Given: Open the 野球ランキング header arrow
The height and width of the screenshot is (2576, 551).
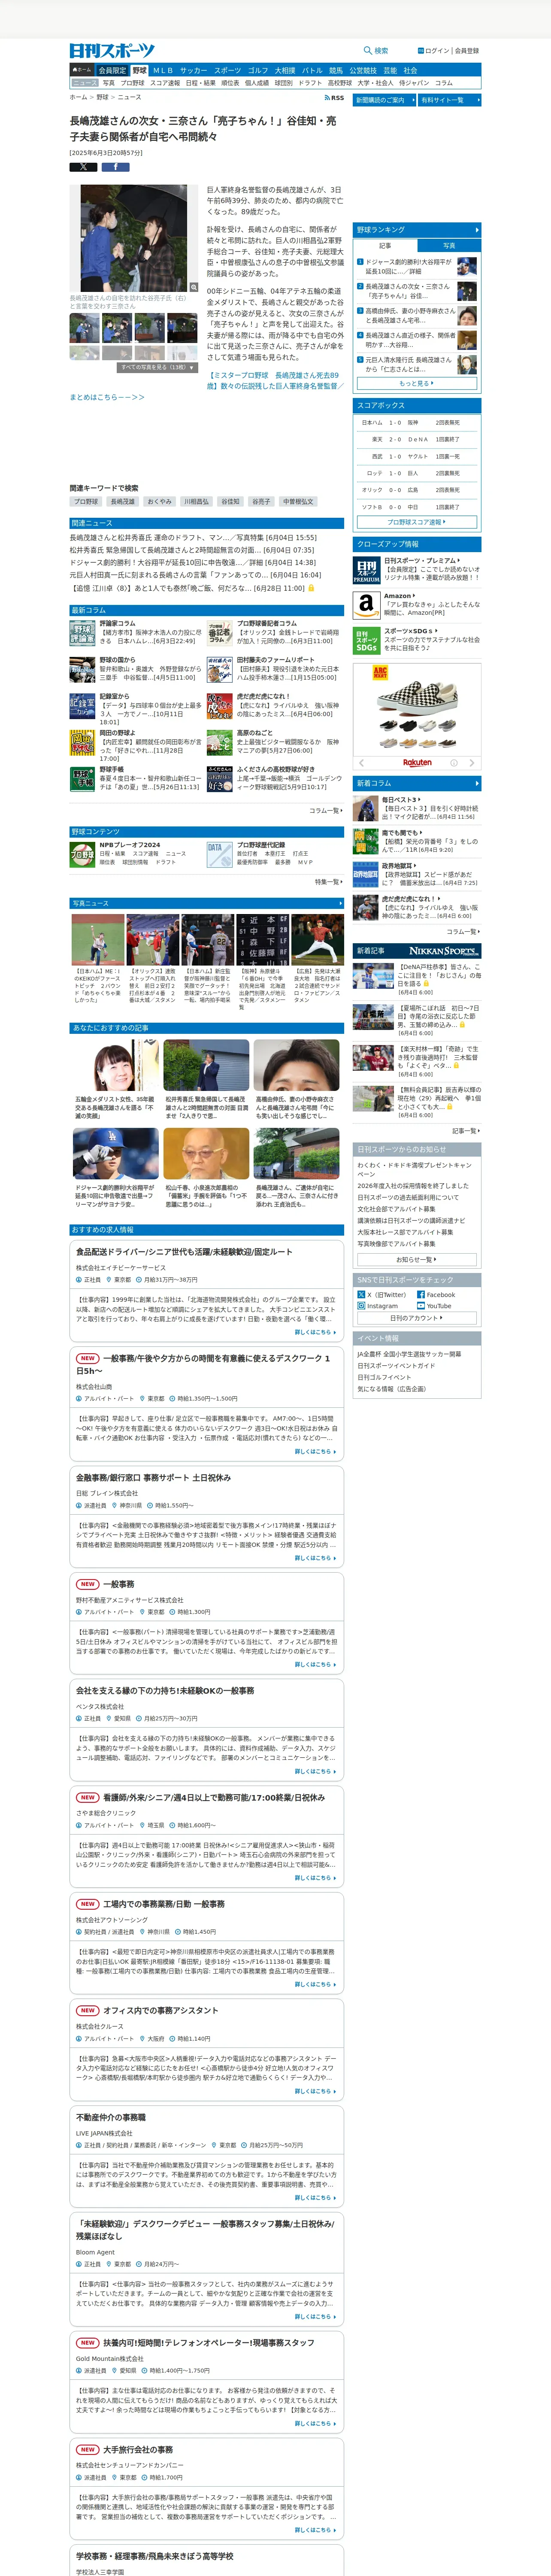Looking at the screenshot, I should 477,230.
